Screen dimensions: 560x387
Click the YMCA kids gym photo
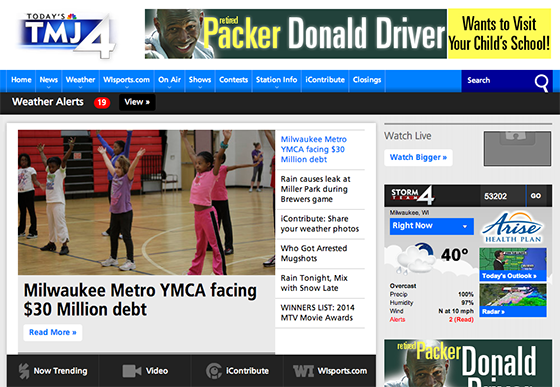146,202
